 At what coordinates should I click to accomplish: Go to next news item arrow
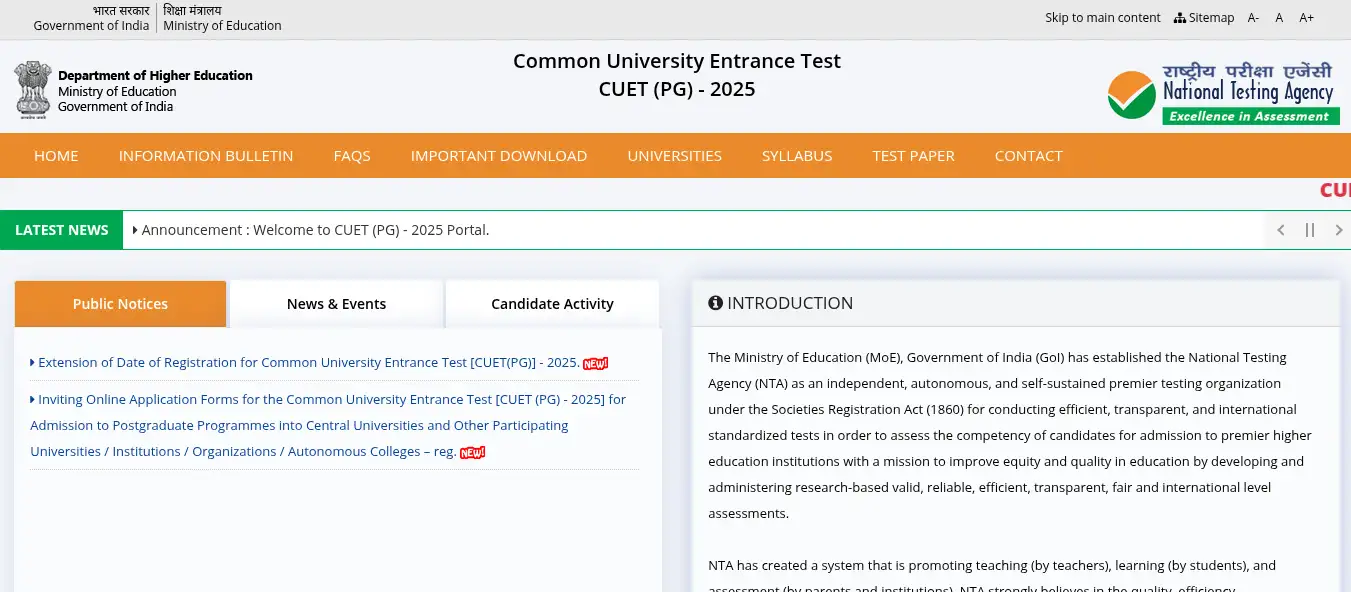(x=1338, y=230)
